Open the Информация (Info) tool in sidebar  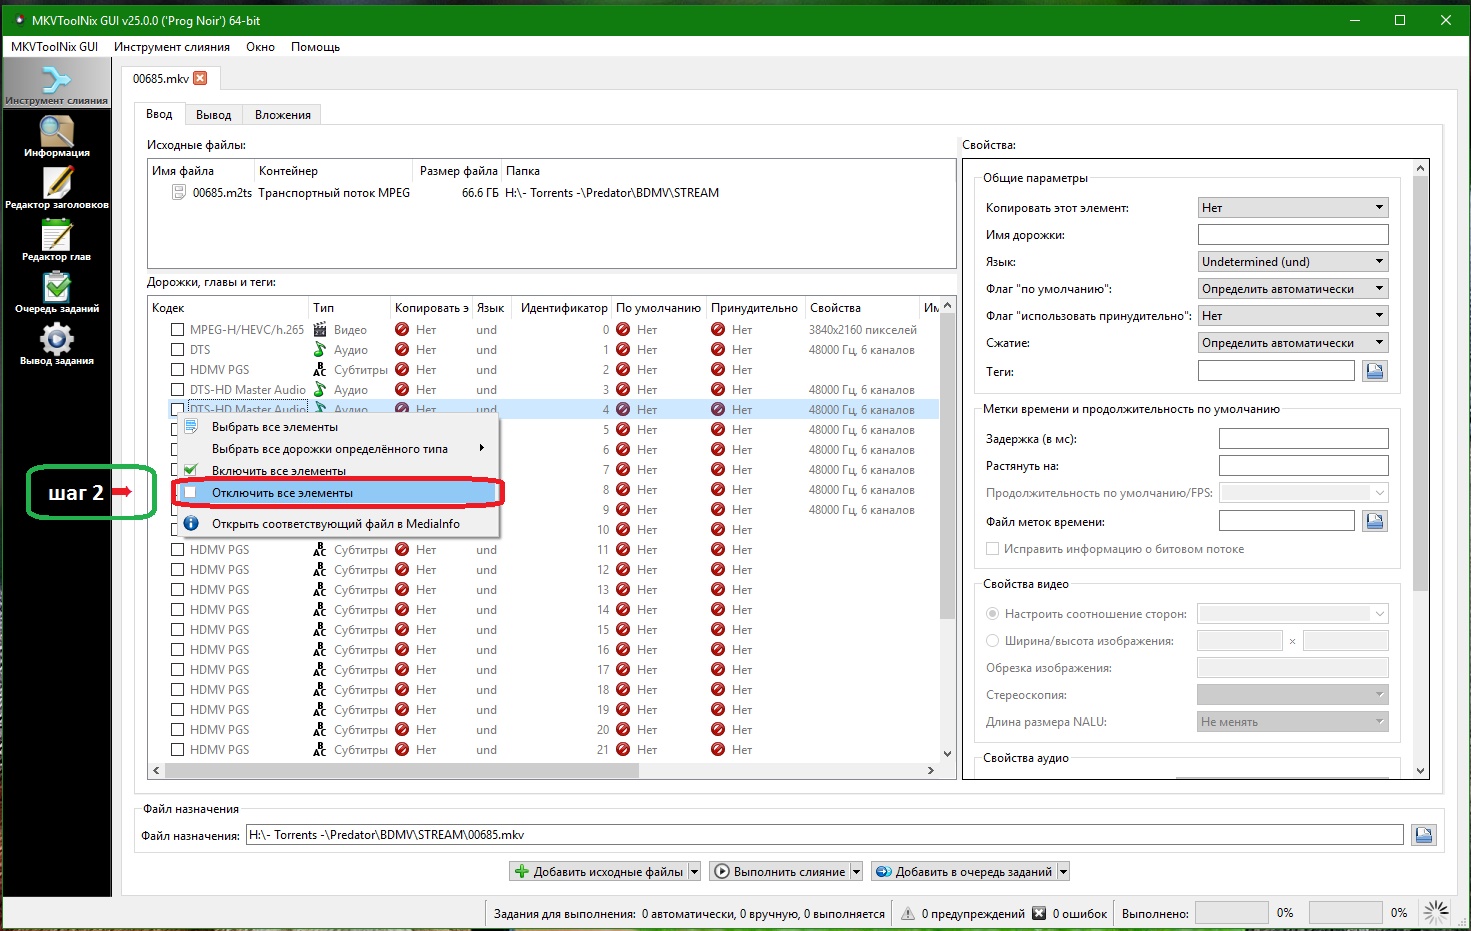(57, 136)
